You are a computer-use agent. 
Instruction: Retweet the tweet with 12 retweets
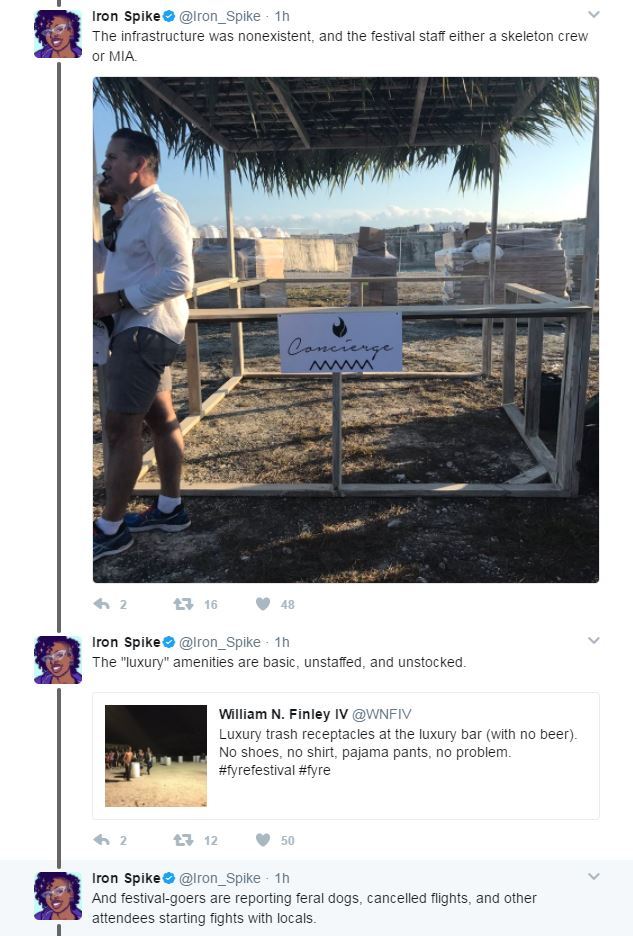[183, 840]
